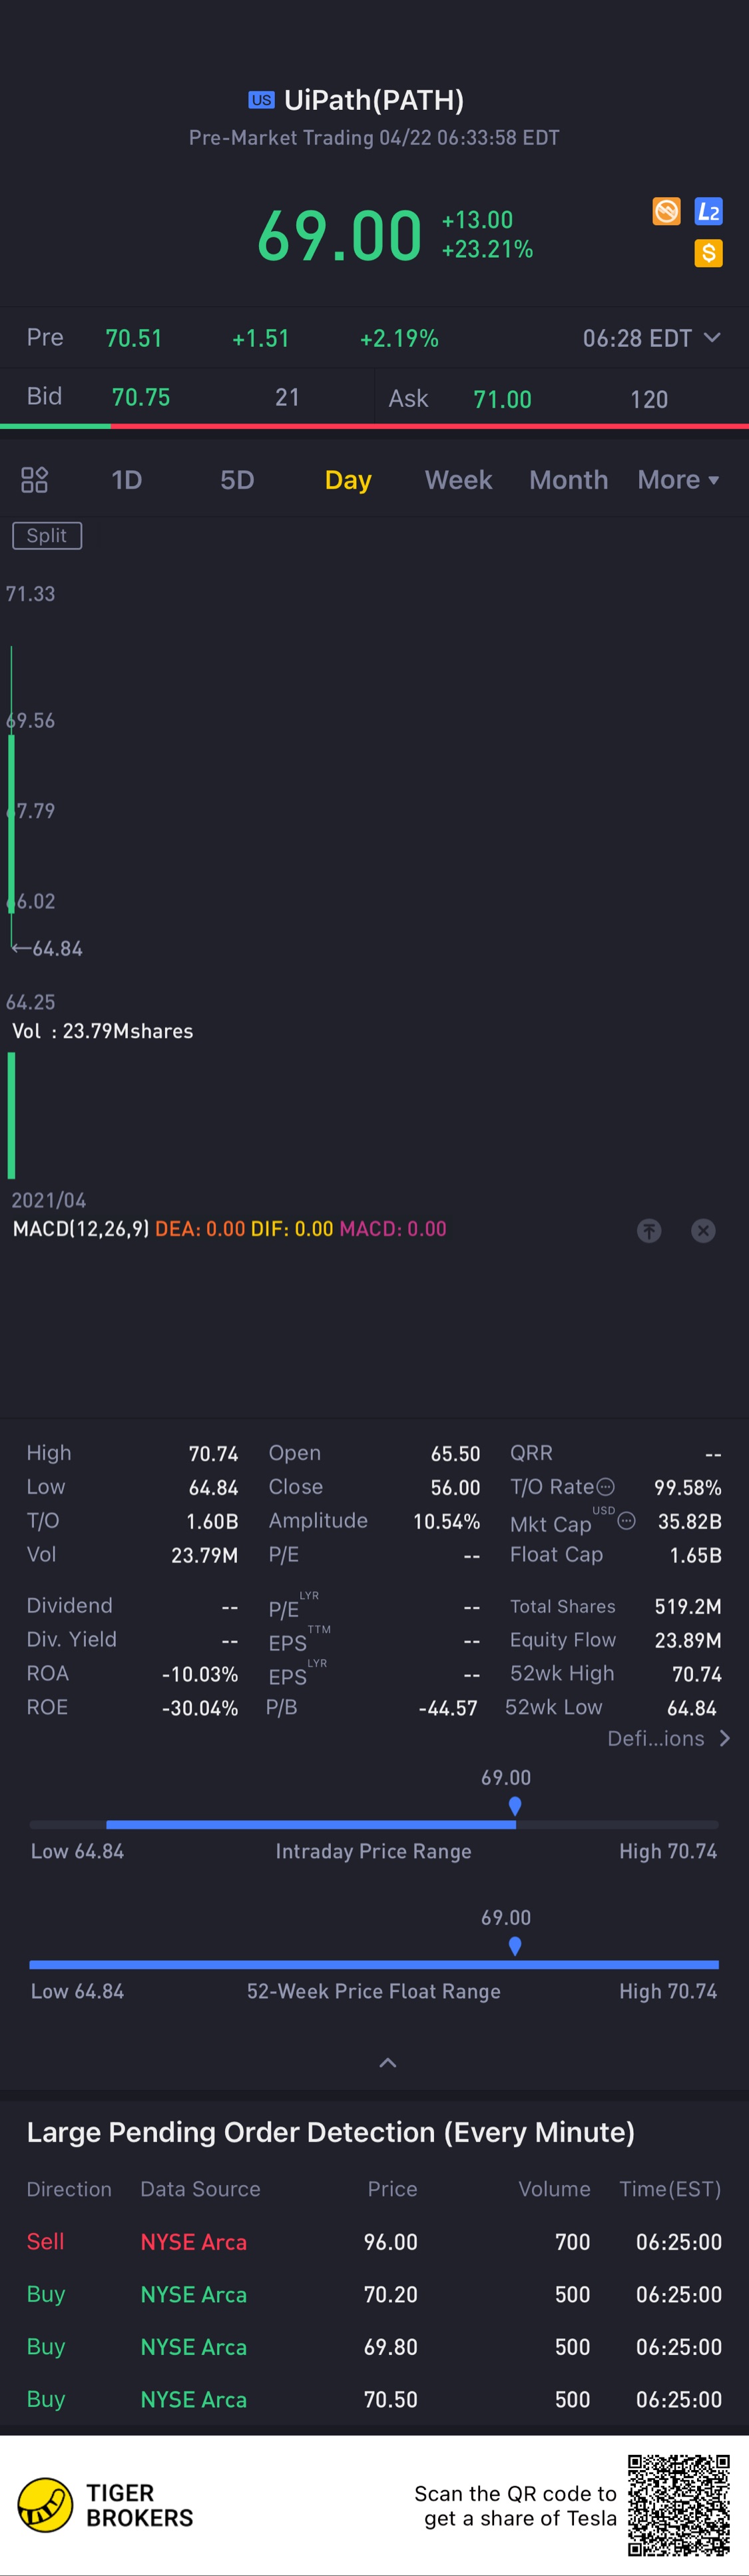Collapse the stock details section using up chevron
Image resolution: width=749 pixels, height=2576 pixels.
point(388,2062)
